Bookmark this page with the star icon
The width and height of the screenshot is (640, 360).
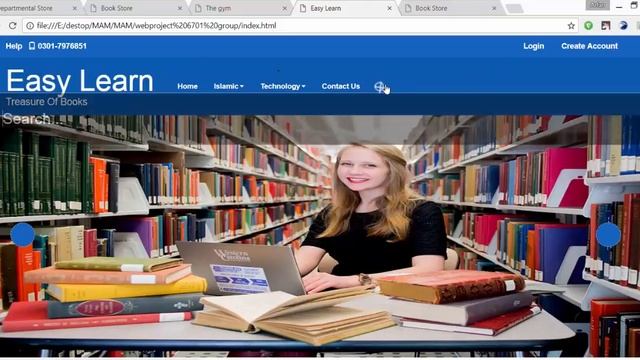tap(571, 26)
